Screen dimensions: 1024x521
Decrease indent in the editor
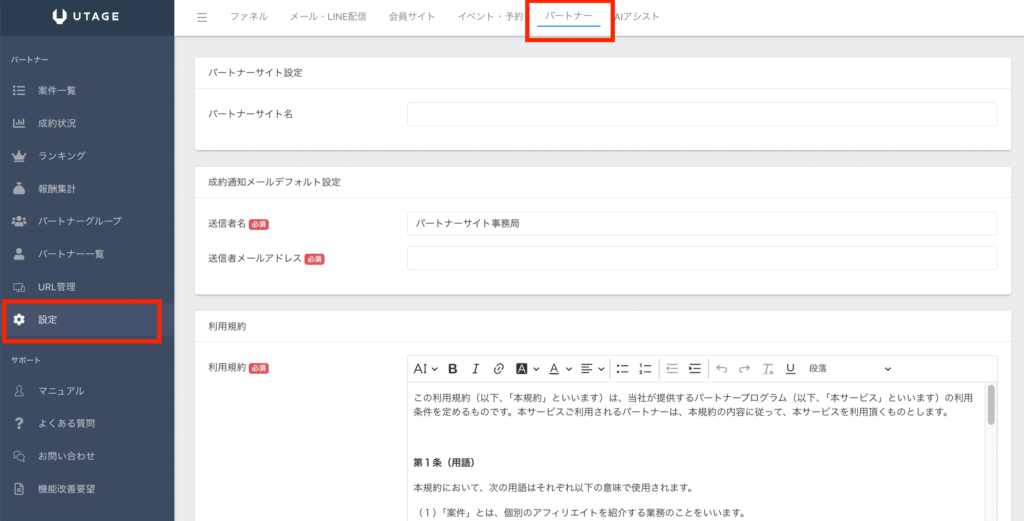tap(672, 369)
